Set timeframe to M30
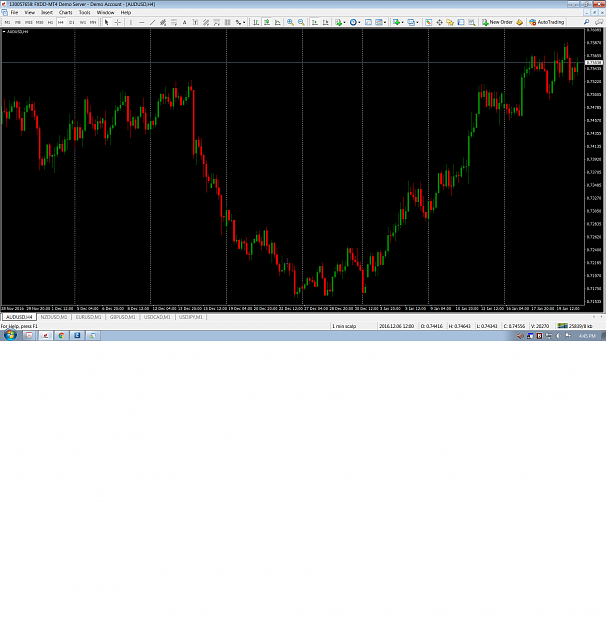 [x=39, y=22]
